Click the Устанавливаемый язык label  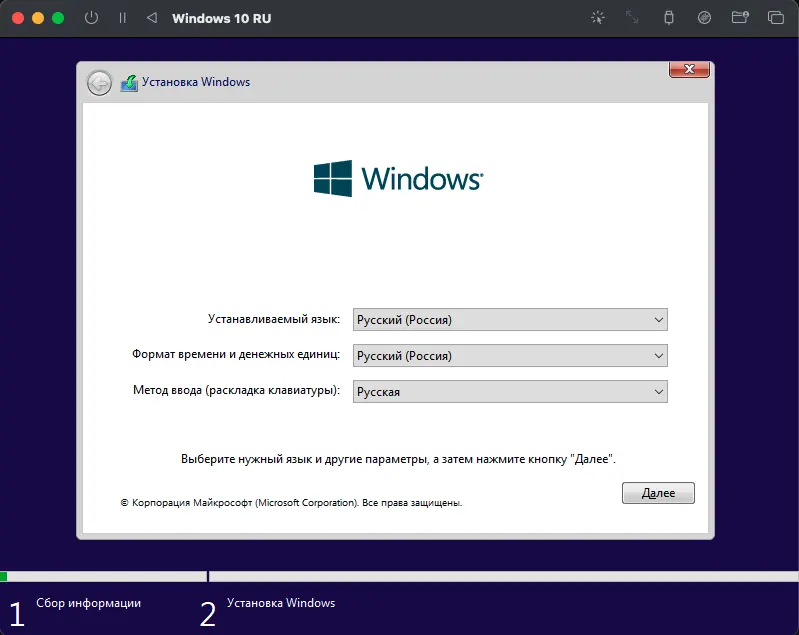point(274,320)
